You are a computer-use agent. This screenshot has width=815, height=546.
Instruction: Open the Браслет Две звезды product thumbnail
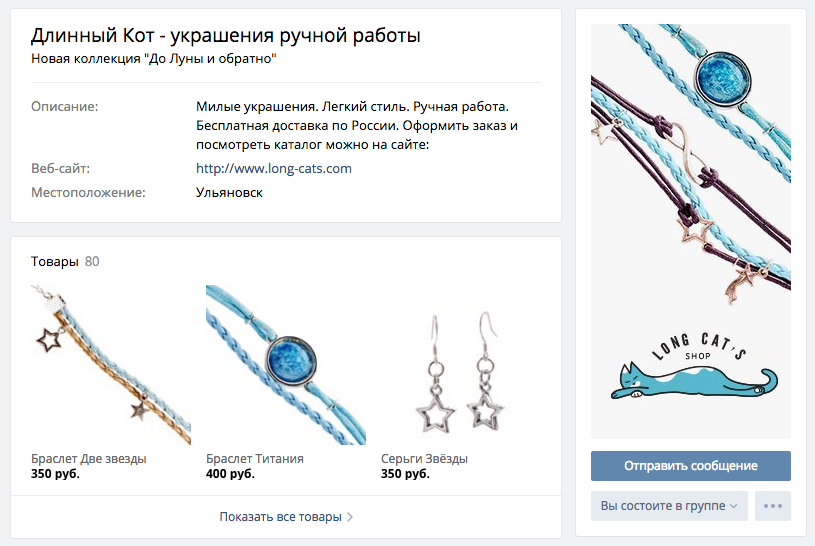click(111, 365)
